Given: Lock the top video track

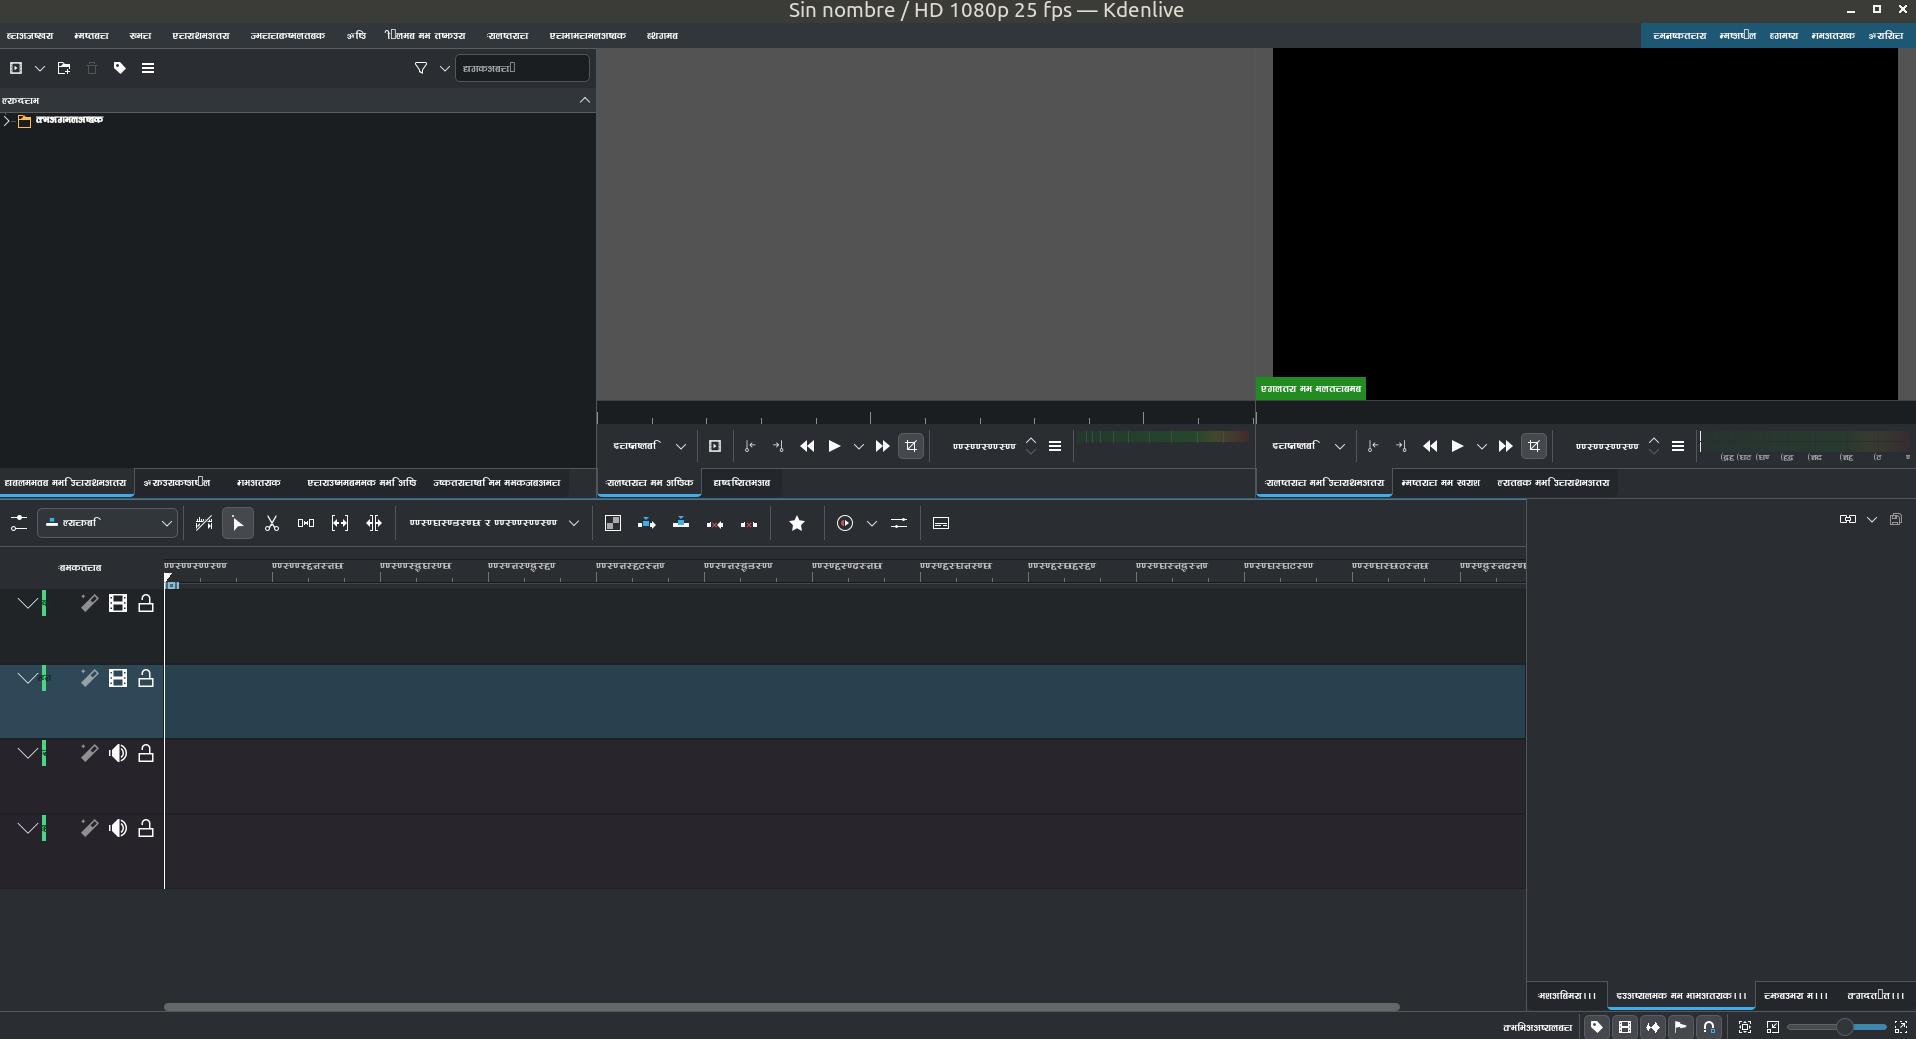Looking at the screenshot, I should [x=146, y=603].
